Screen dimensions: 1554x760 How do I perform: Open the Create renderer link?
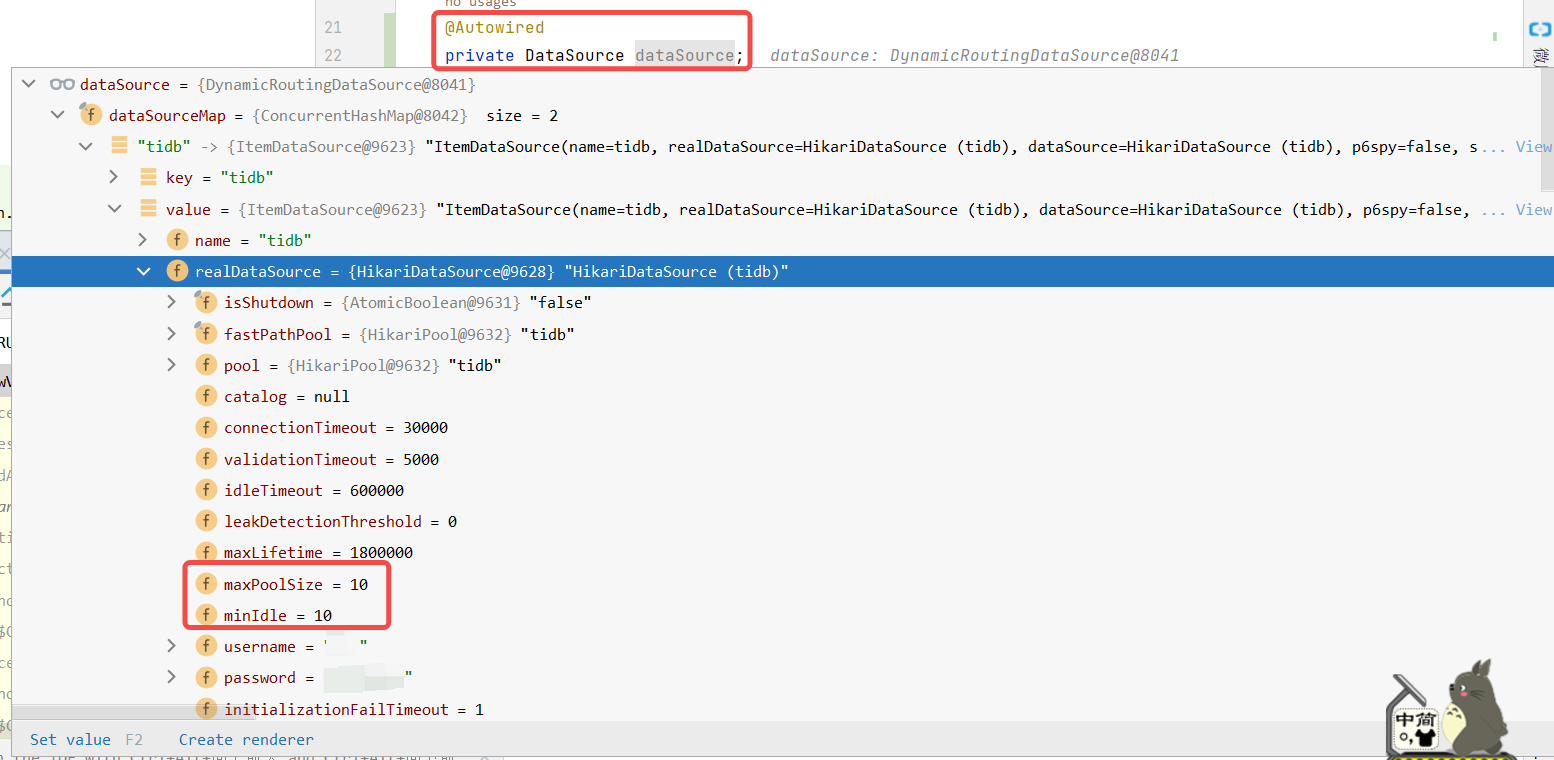click(245, 739)
